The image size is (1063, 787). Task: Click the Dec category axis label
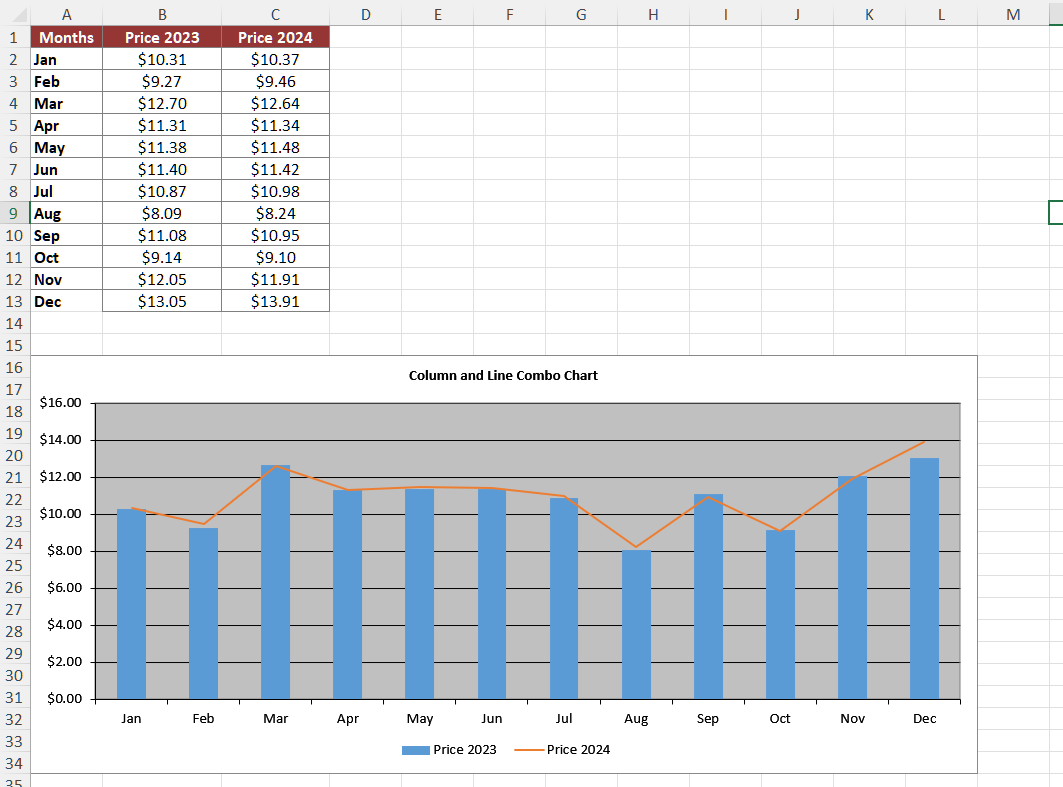pyautogui.click(x=924, y=718)
